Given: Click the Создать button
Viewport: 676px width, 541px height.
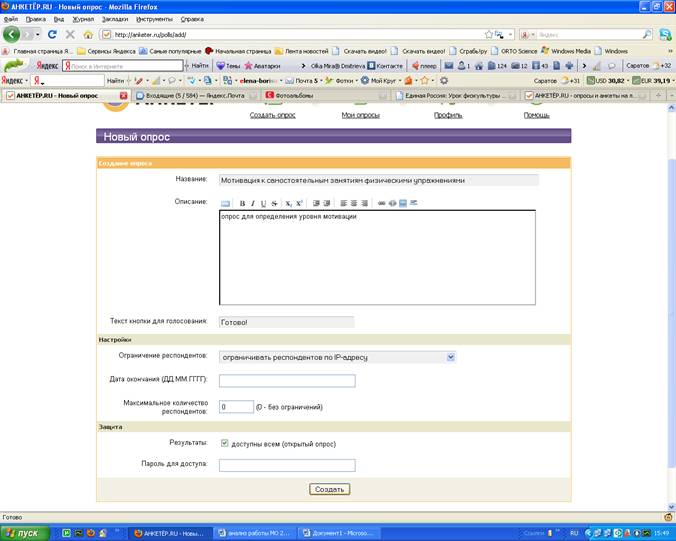Looking at the screenshot, I should point(329,489).
